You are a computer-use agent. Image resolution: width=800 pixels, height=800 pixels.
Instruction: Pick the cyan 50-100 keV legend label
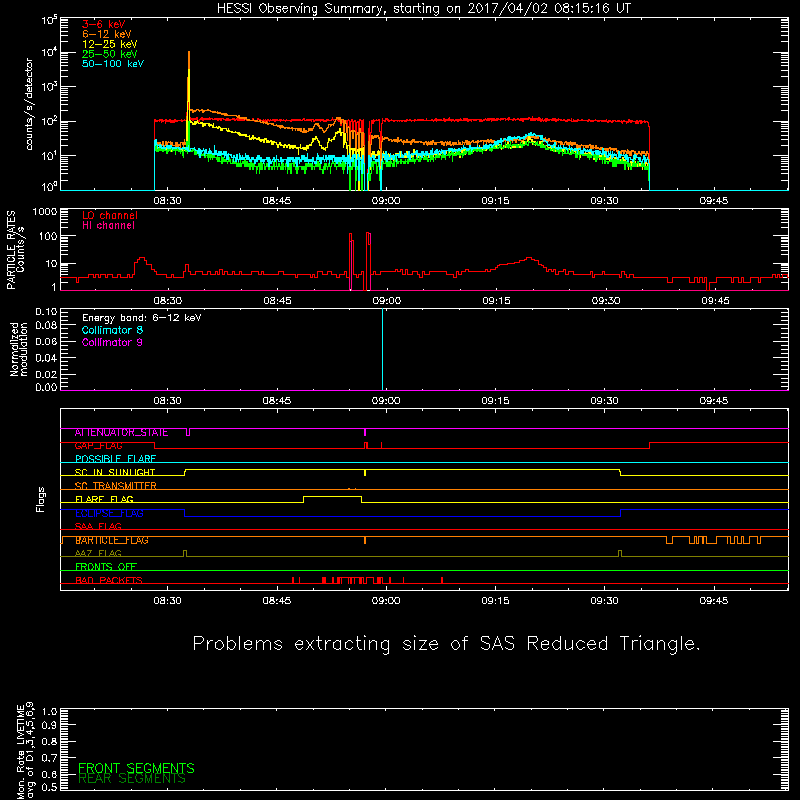pos(113,64)
